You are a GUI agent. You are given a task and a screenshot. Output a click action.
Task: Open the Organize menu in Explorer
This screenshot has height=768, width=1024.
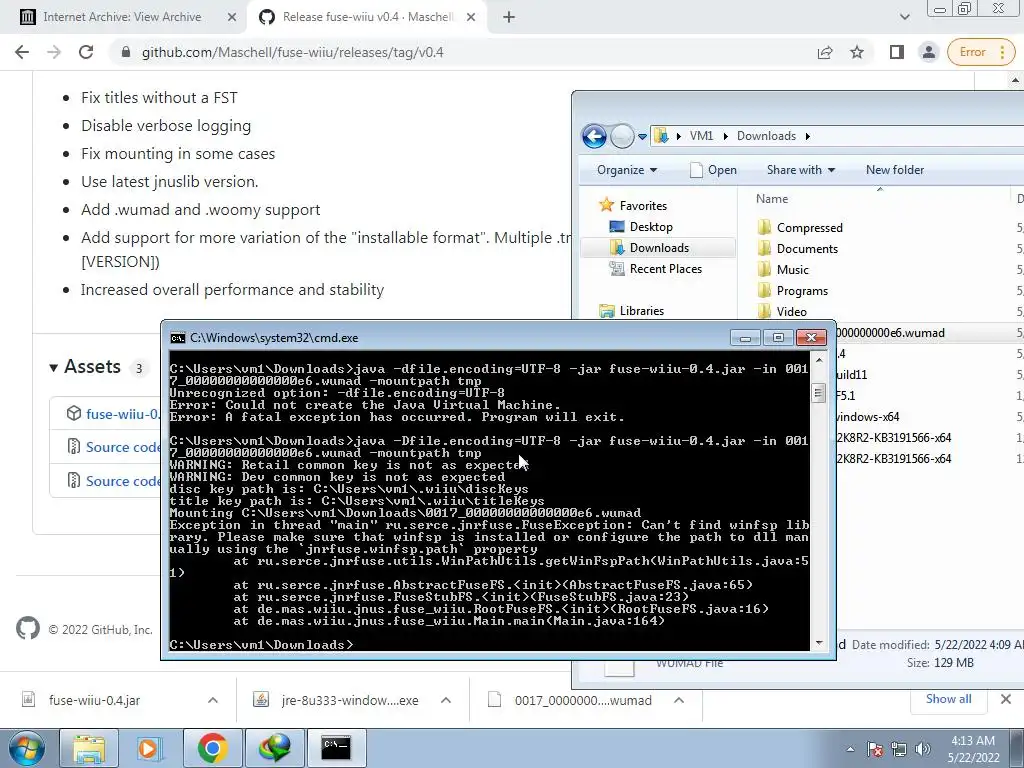tap(626, 170)
